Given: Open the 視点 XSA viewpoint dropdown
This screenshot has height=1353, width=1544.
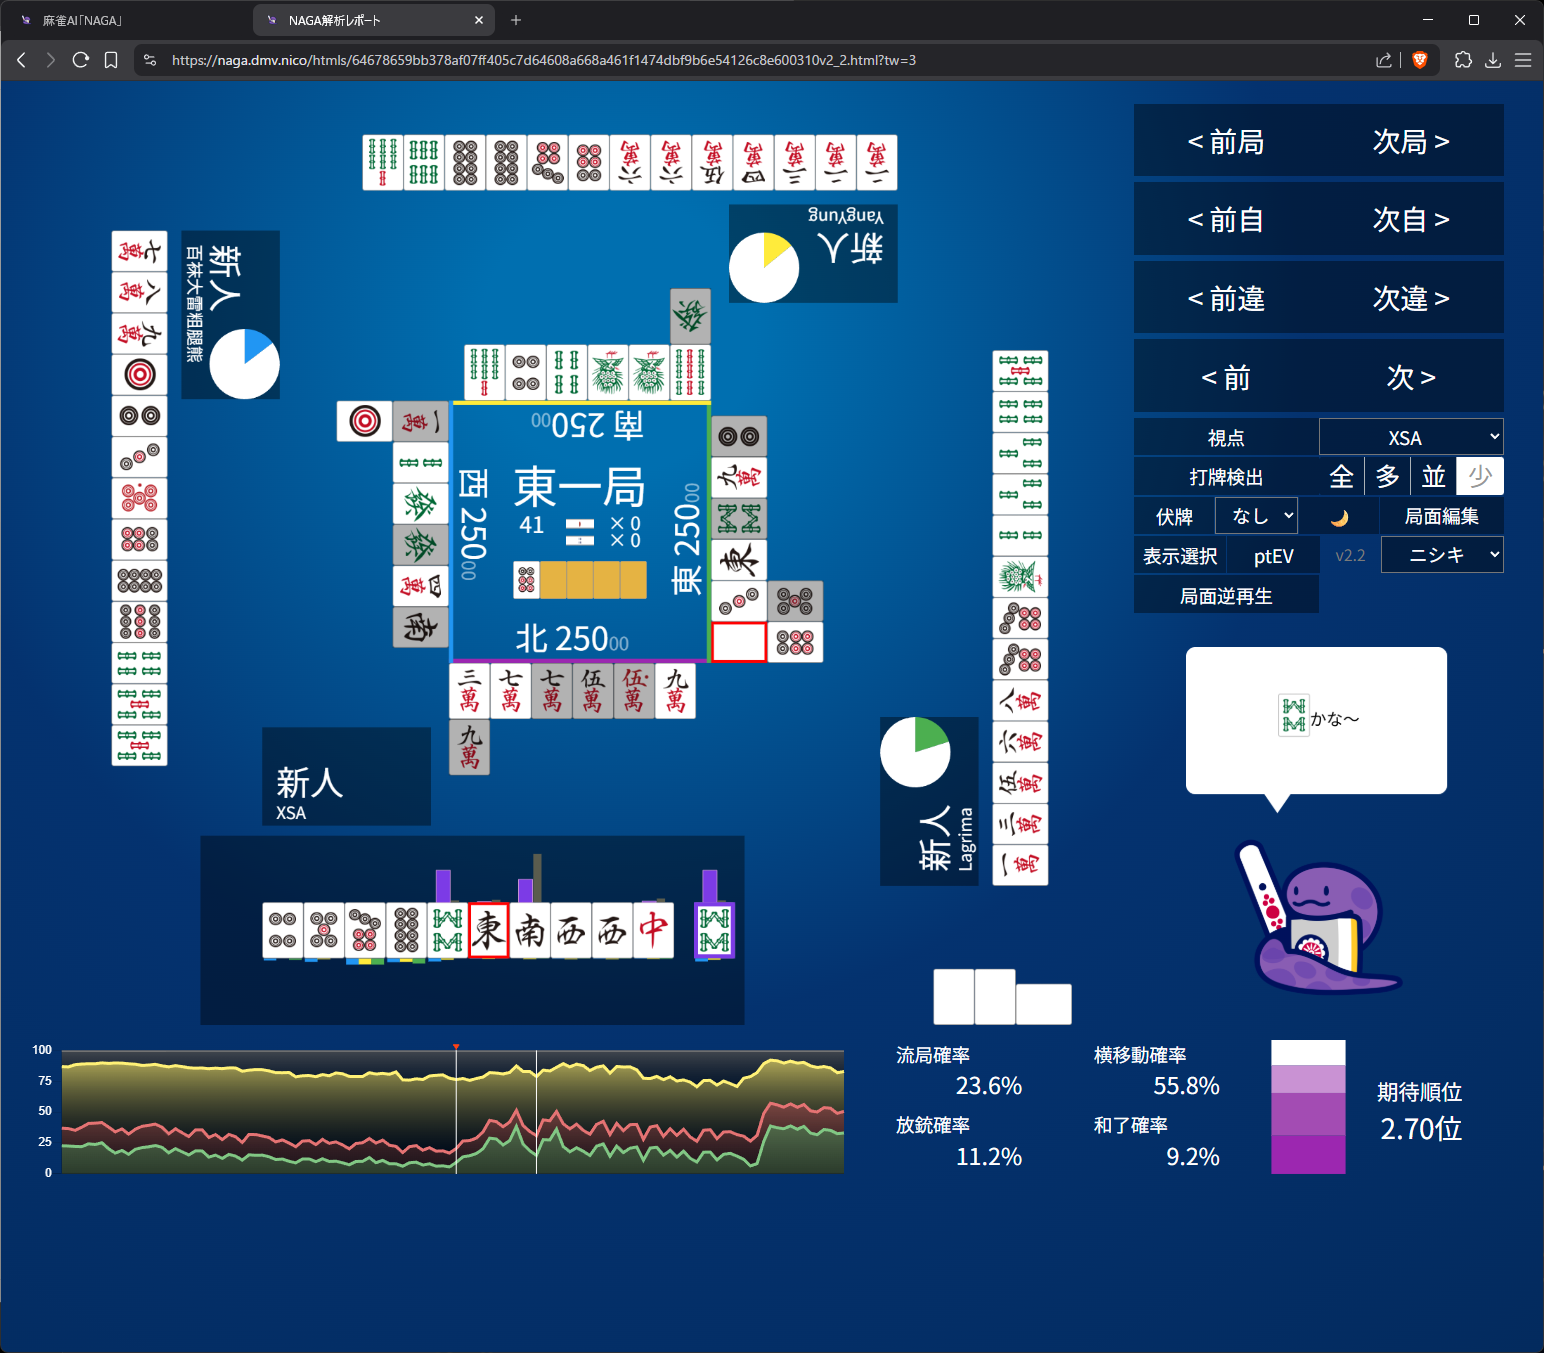Looking at the screenshot, I should tap(1410, 438).
